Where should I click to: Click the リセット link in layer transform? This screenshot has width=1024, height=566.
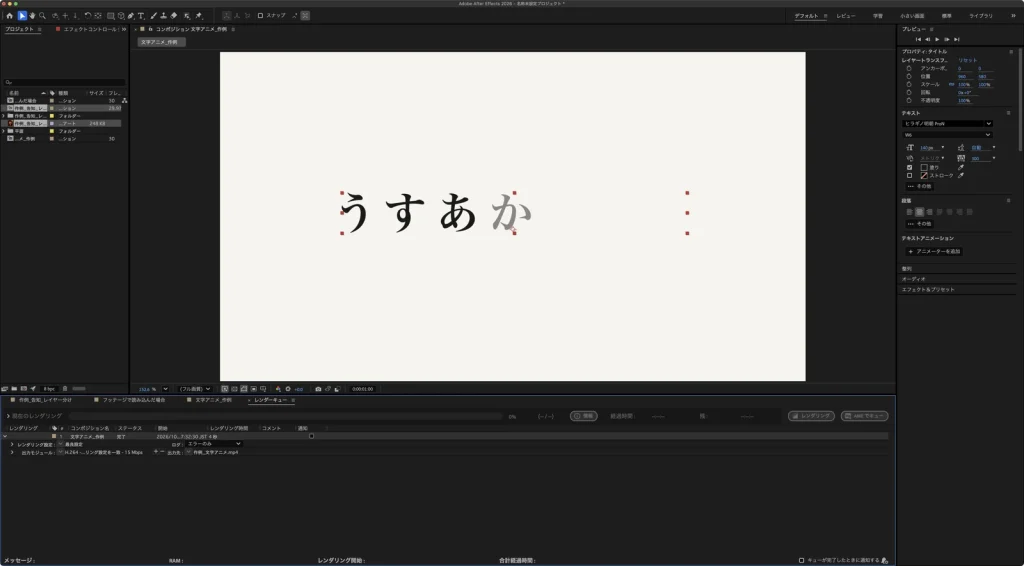(967, 60)
